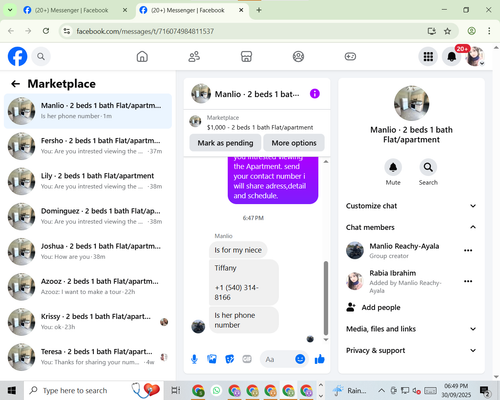Open the Joshua 2 beds conversation
The height and width of the screenshot is (400, 500).
click(x=88, y=251)
